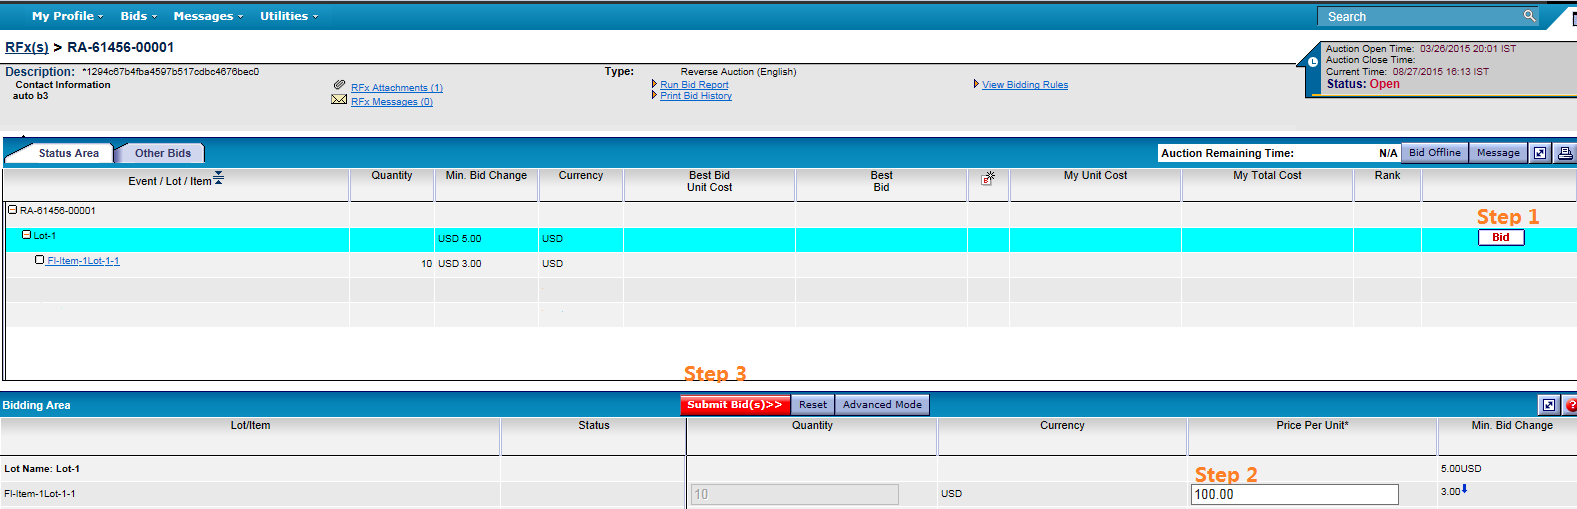
Task: Open the My Profile menu
Action: tap(67, 16)
